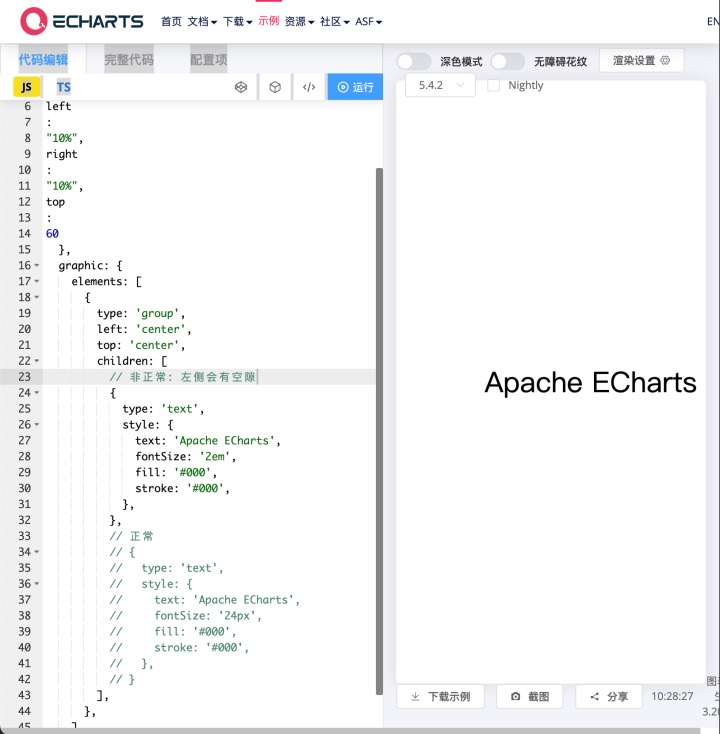Click line number 27 in gutter

(x=24, y=440)
